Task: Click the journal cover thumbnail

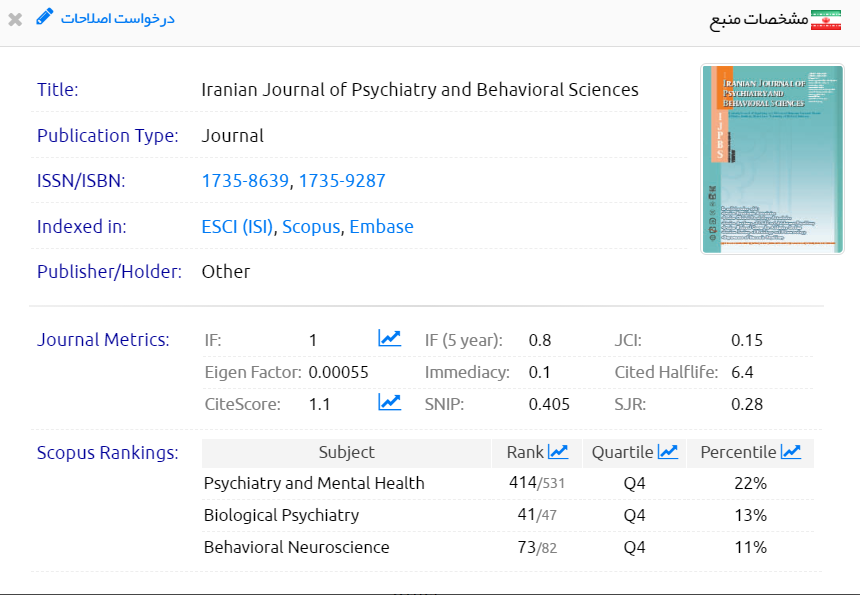Action: pos(758,159)
